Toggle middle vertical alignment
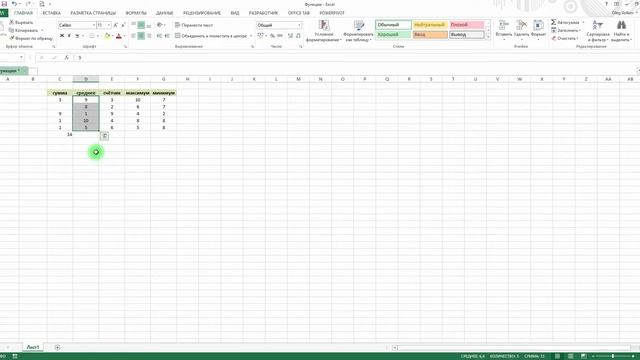Image resolution: width=640 pixels, height=360 pixels. 141,25
